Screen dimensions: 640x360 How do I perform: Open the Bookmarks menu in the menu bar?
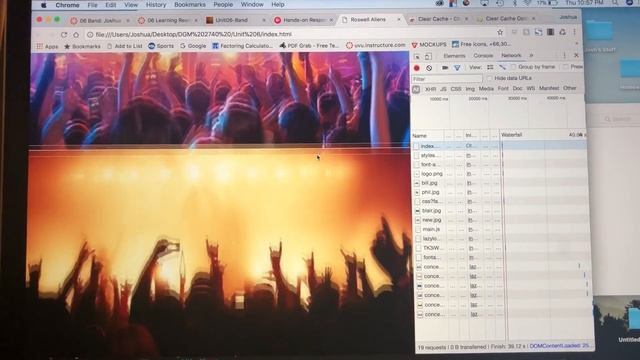tap(190, 4)
